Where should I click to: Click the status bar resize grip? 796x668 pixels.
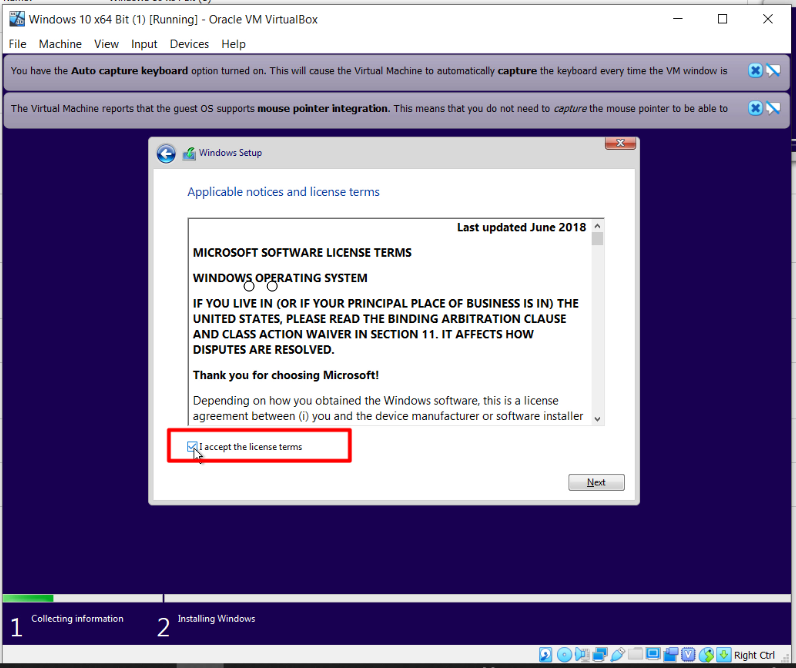click(x=785, y=657)
